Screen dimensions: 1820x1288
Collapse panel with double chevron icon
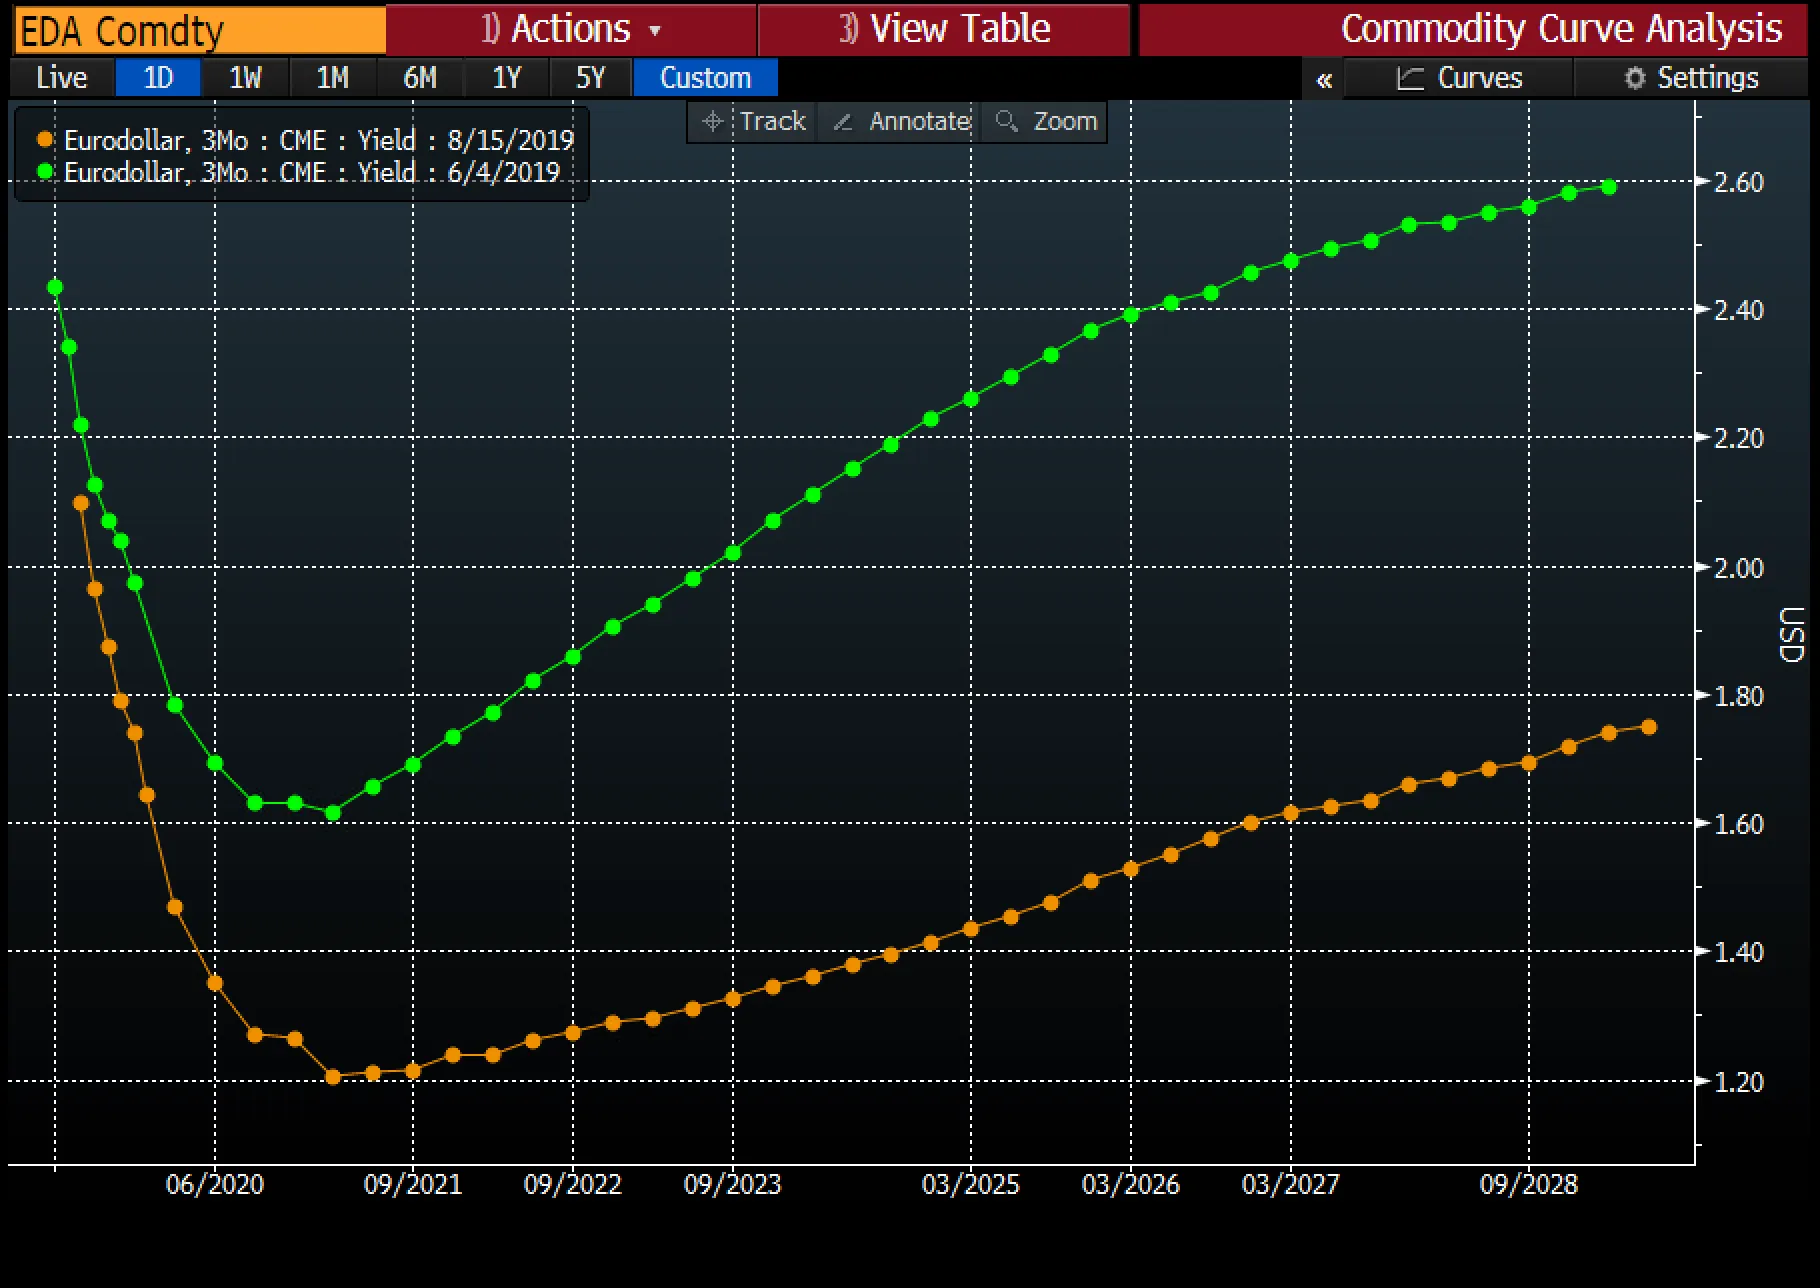(1324, 79)
